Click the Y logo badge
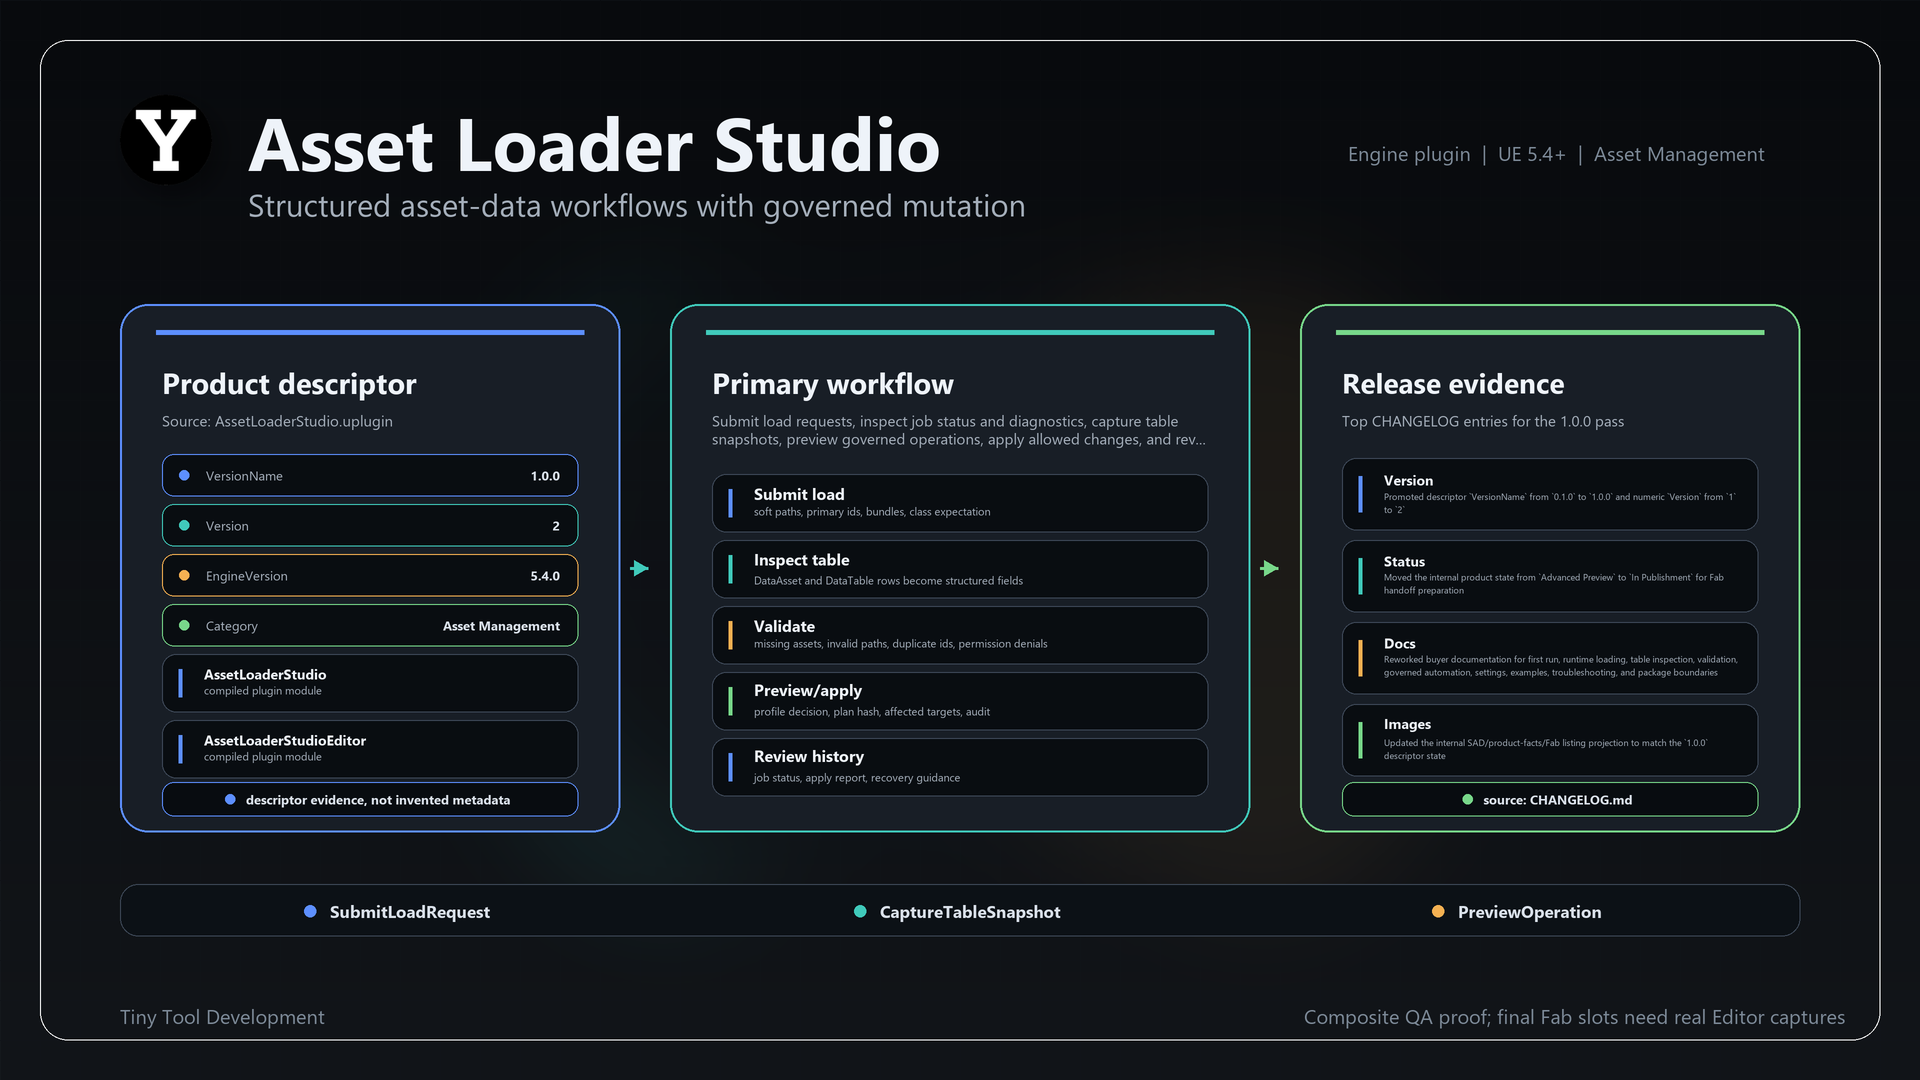Image resolution: width=1920 pixels, height=1080 pixels. 166,140
